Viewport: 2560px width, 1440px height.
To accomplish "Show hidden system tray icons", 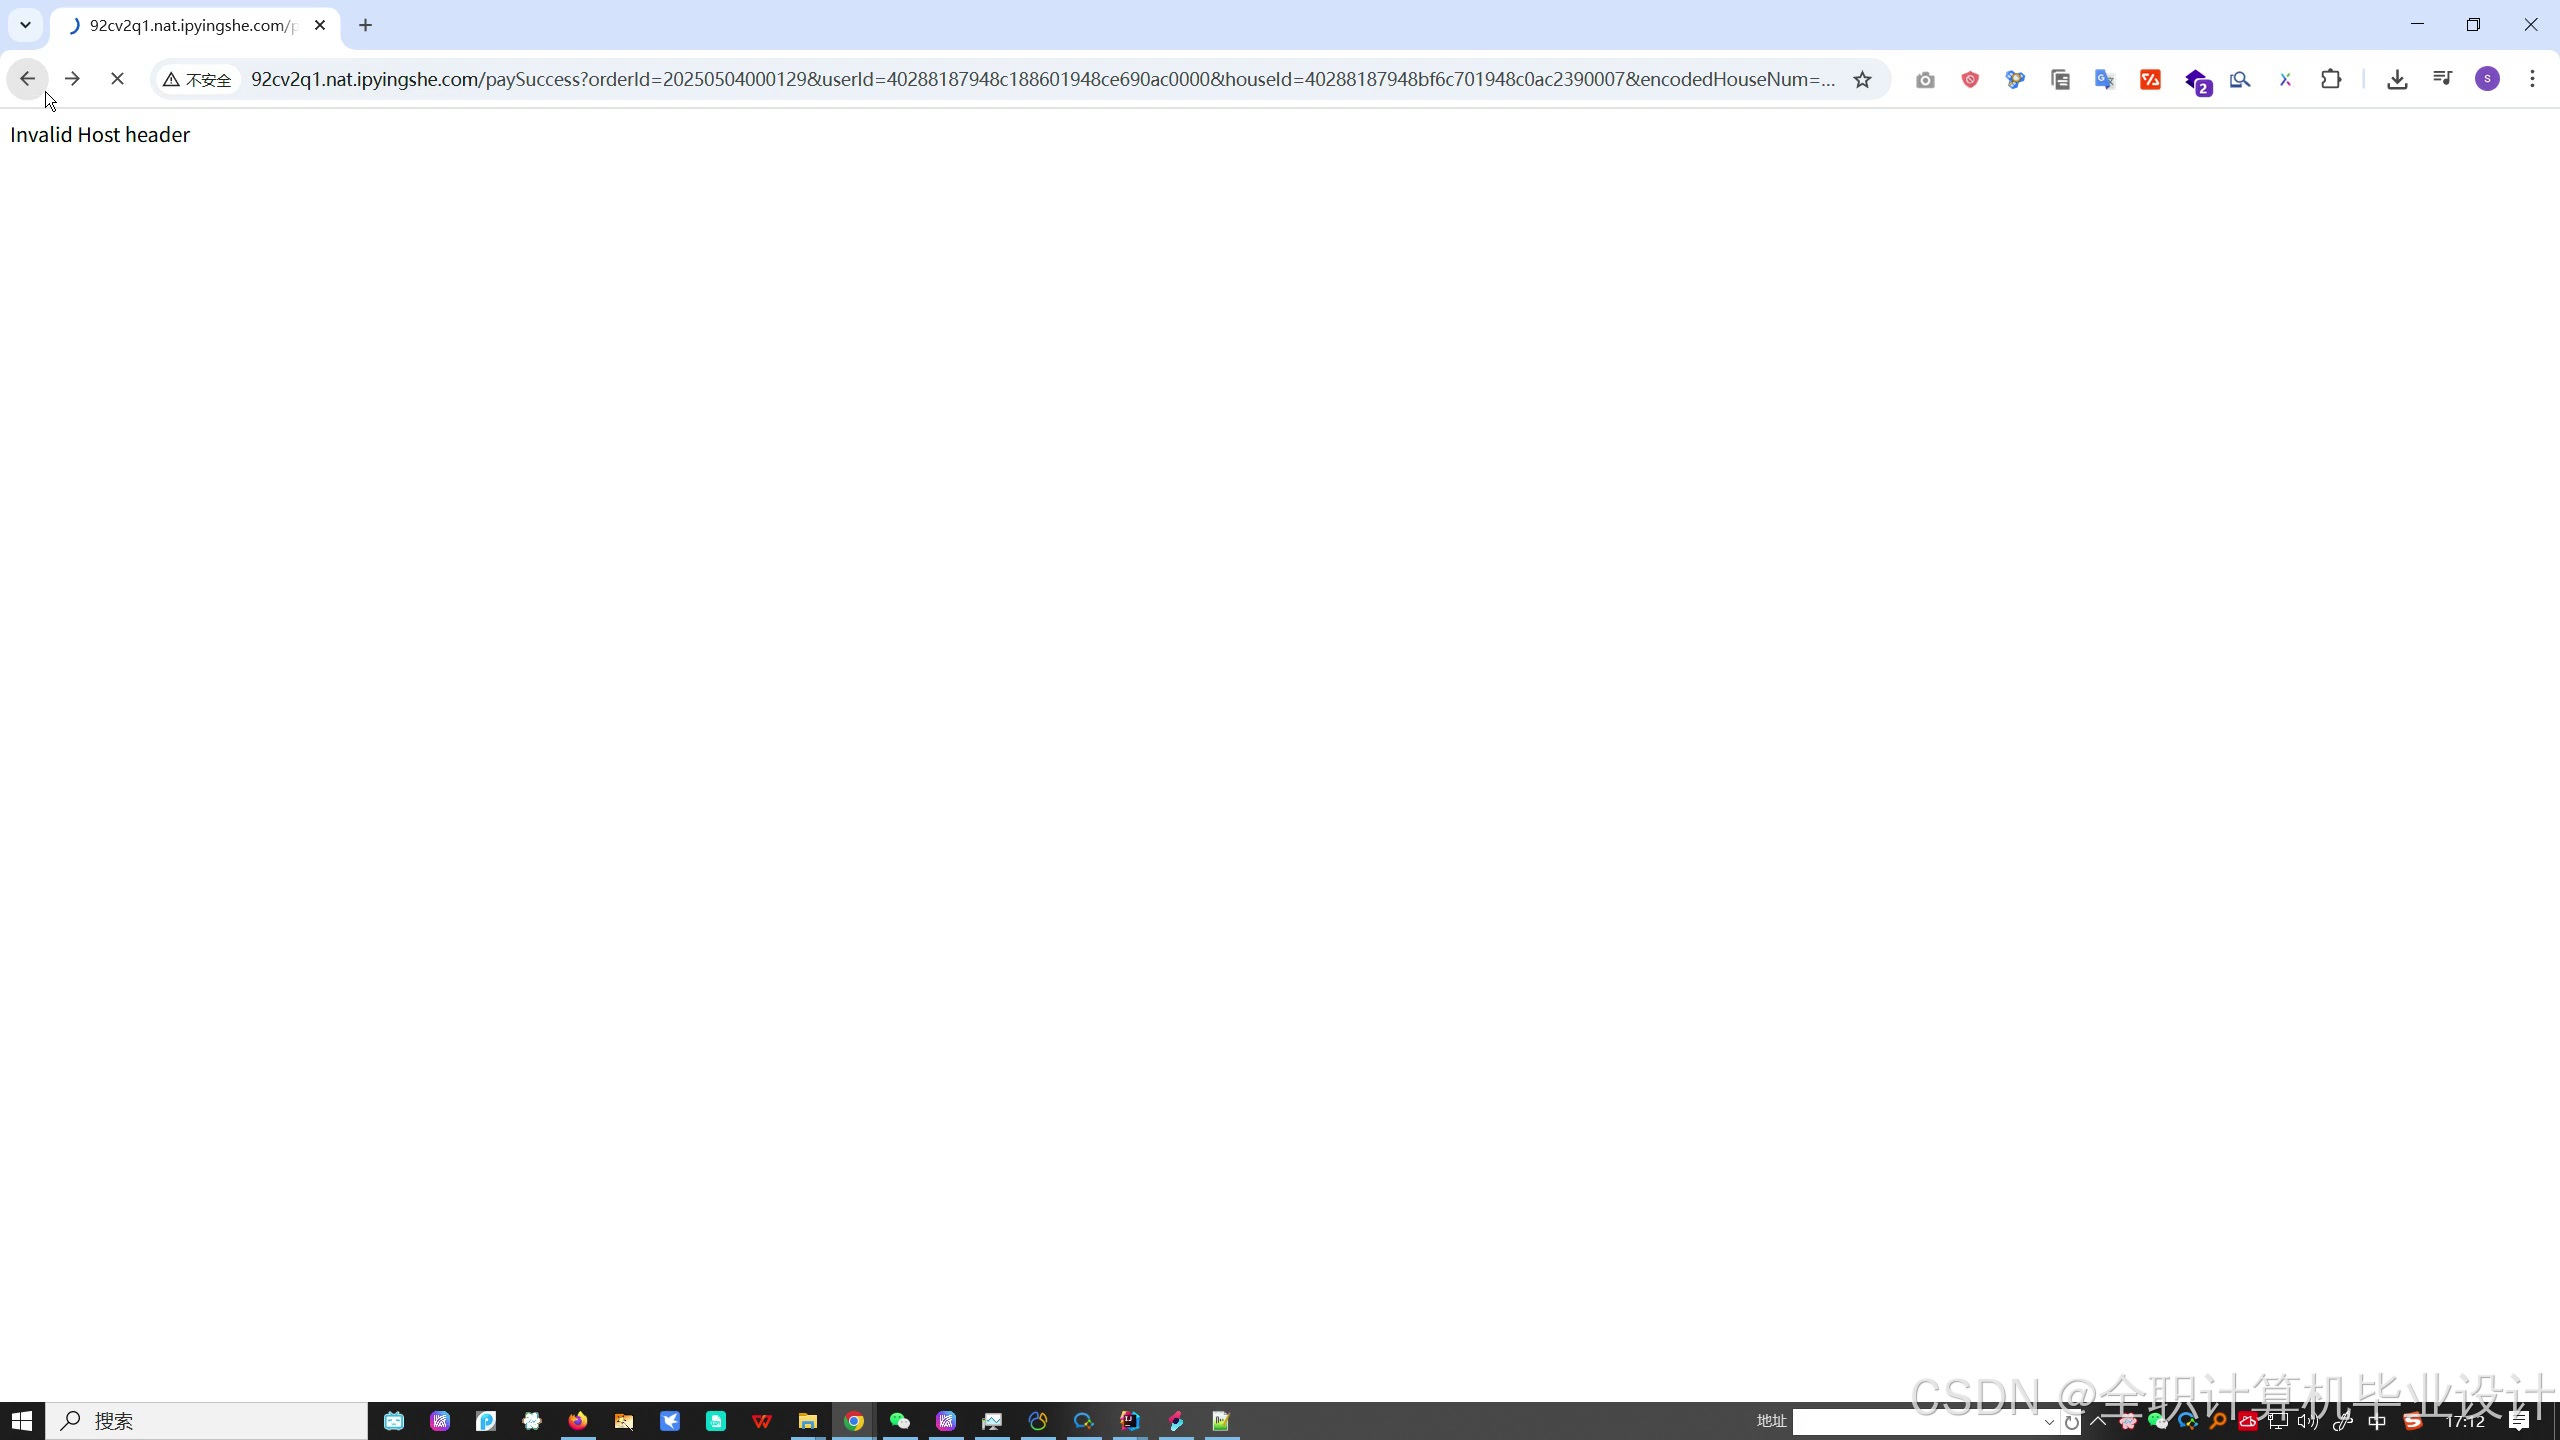I will point(2098,1421).
